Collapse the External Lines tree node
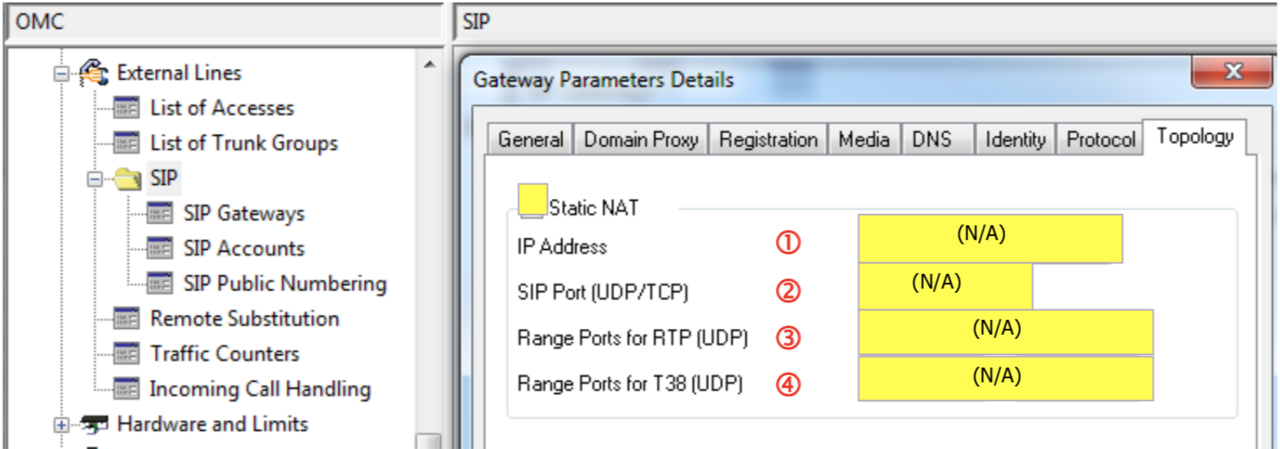 click(62, 73)
